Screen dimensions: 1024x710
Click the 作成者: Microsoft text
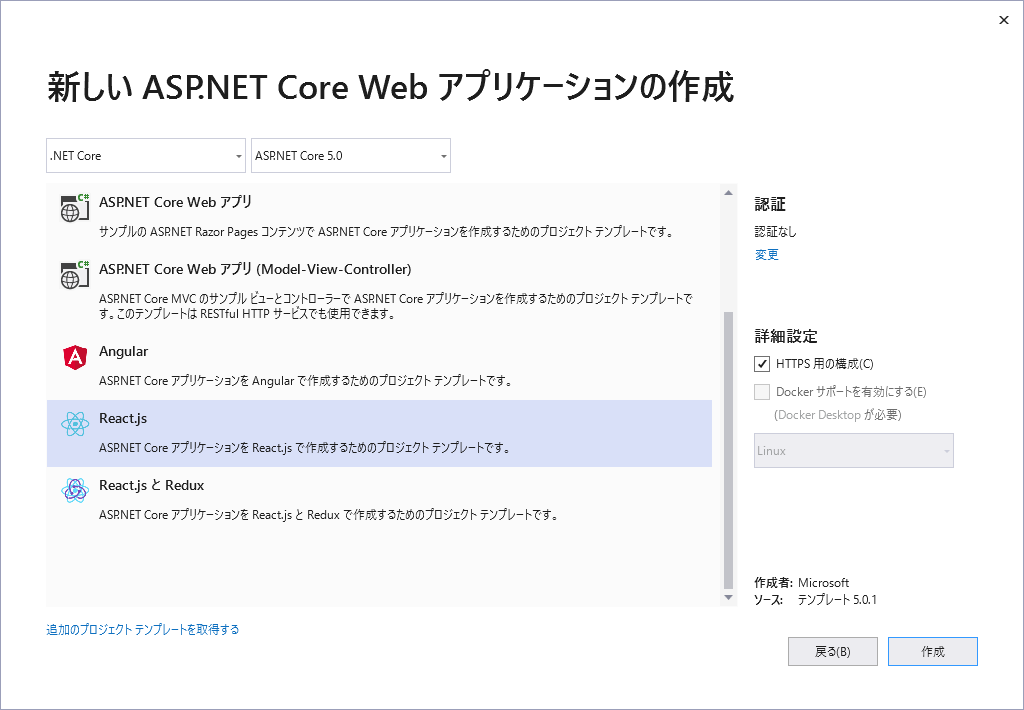tap(802, 583)
